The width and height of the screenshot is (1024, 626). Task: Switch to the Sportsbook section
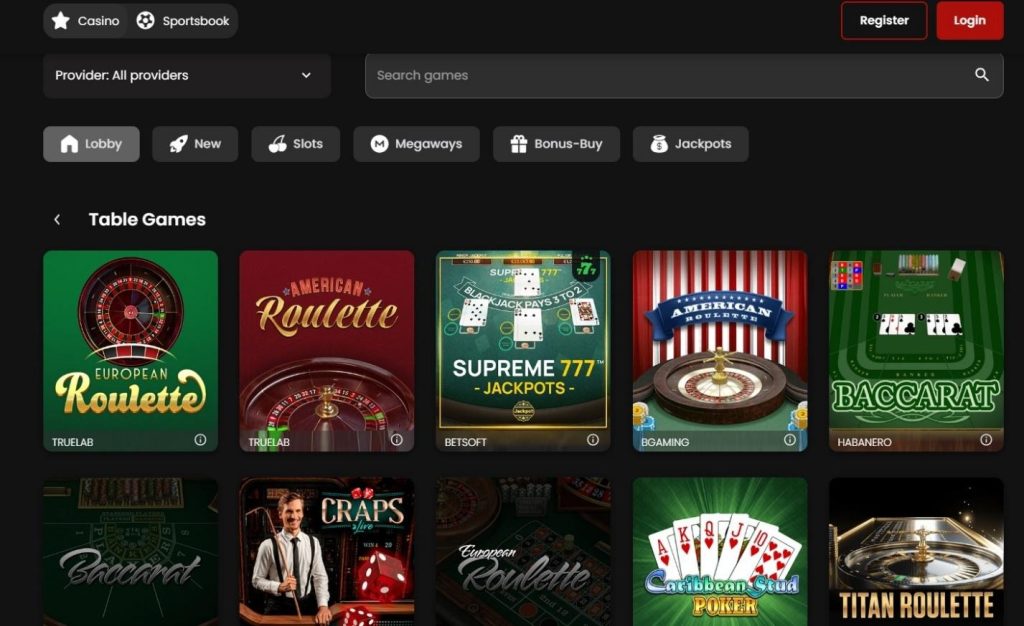183,21
